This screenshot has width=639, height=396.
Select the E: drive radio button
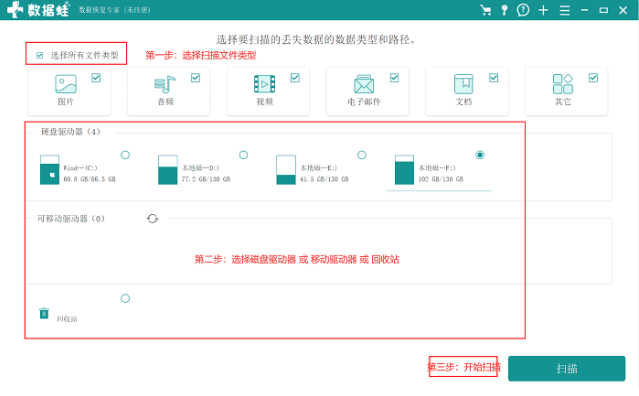362,155
